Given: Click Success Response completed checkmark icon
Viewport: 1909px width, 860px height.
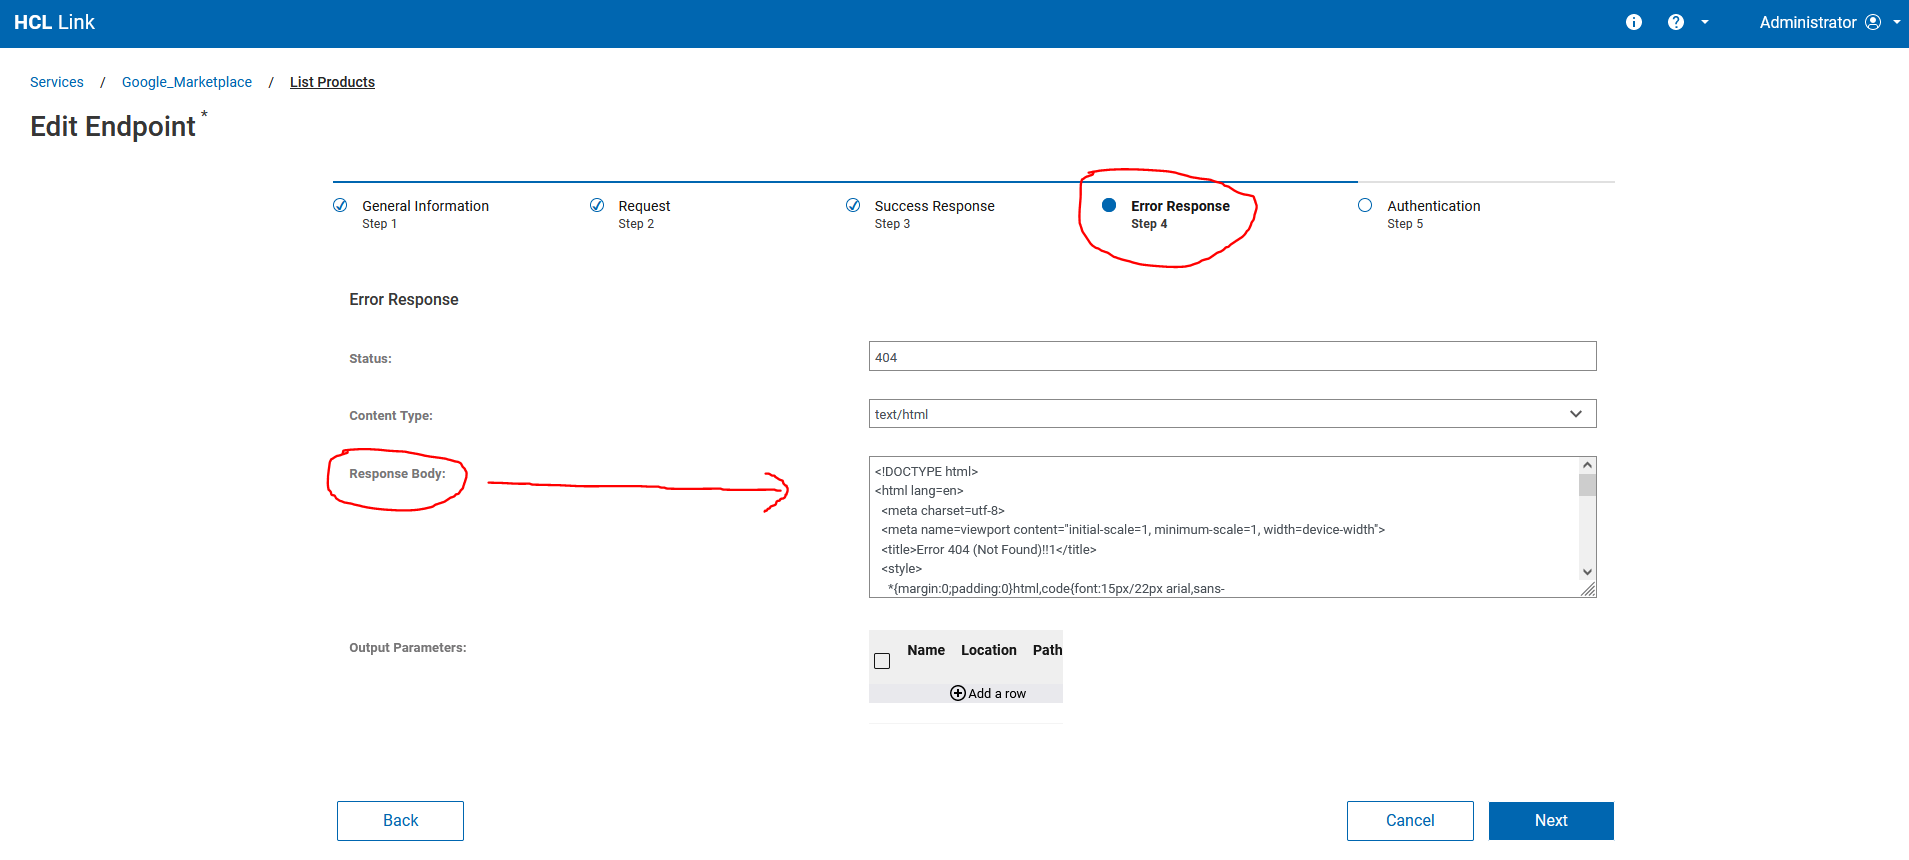Looking at the screenshot, I should click(853, 205).
